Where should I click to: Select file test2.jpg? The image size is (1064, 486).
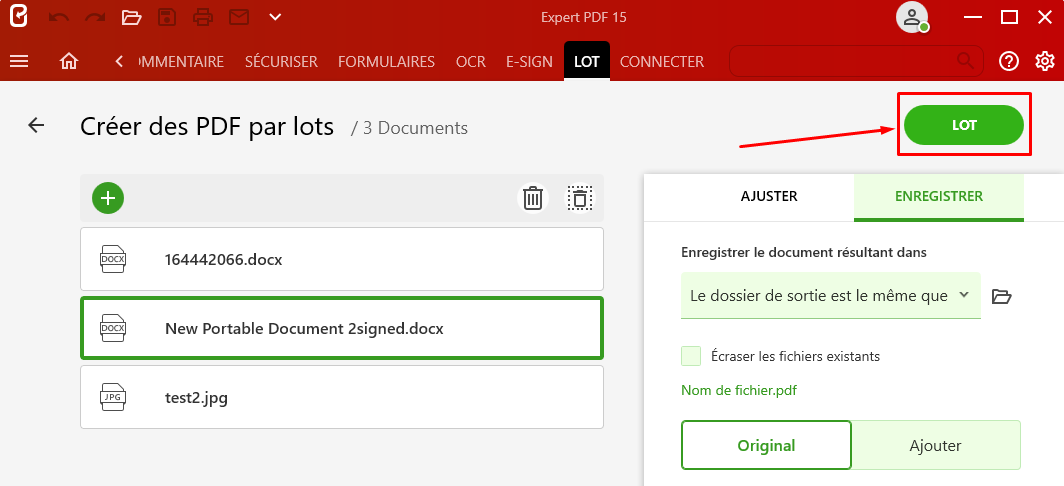coord(342,397)
